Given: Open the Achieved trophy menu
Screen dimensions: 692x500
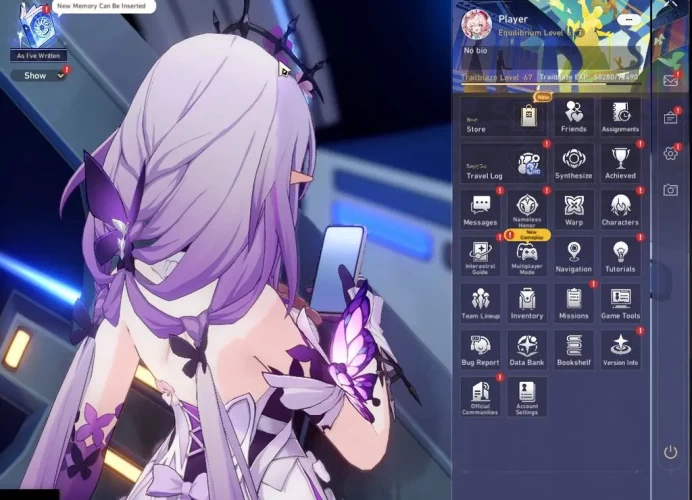Looking at the screenshot, I should [x=620, y=163].
